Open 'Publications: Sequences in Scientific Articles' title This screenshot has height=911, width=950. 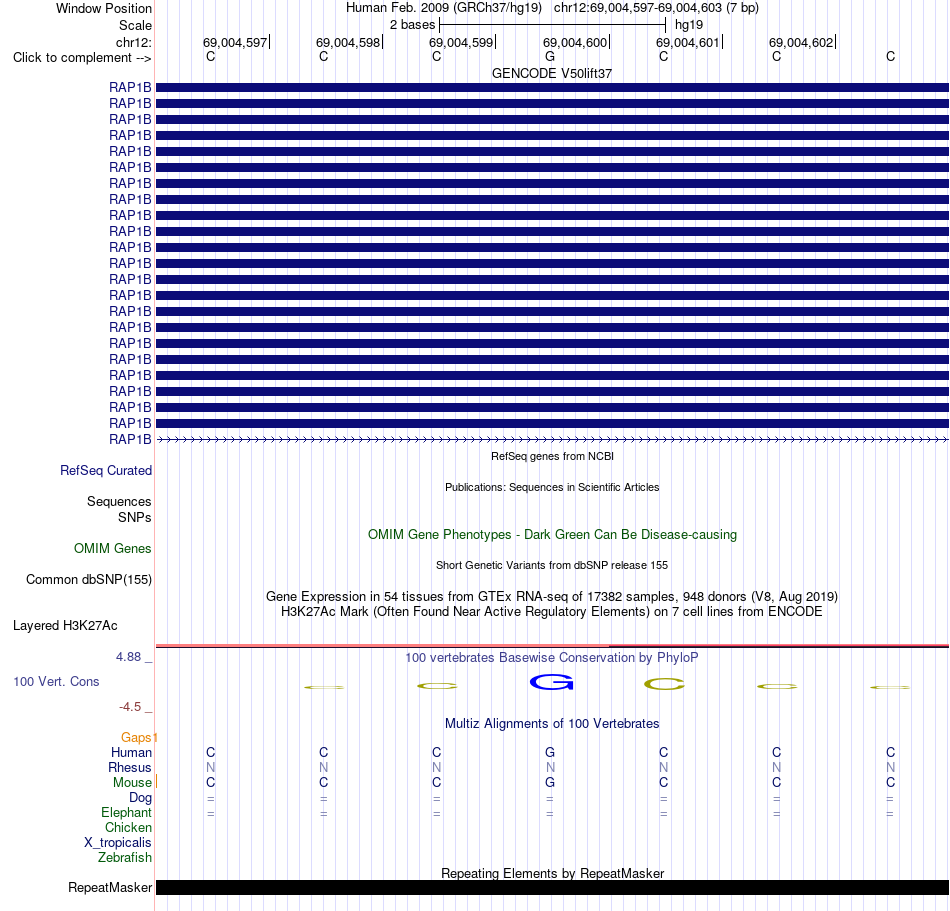point(552,487)
